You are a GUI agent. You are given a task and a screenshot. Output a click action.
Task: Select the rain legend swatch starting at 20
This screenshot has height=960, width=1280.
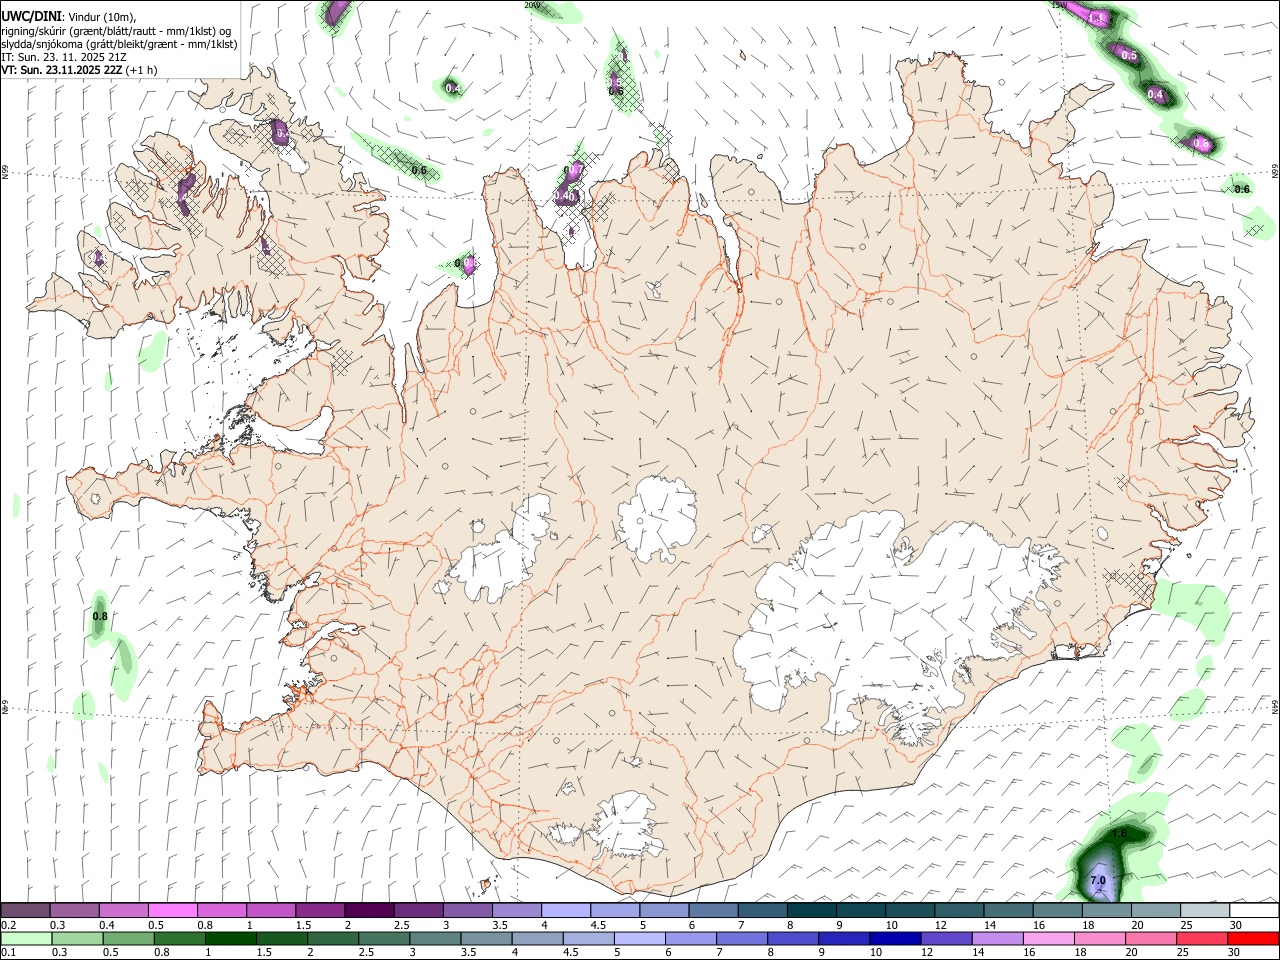tap(1150, 938)
